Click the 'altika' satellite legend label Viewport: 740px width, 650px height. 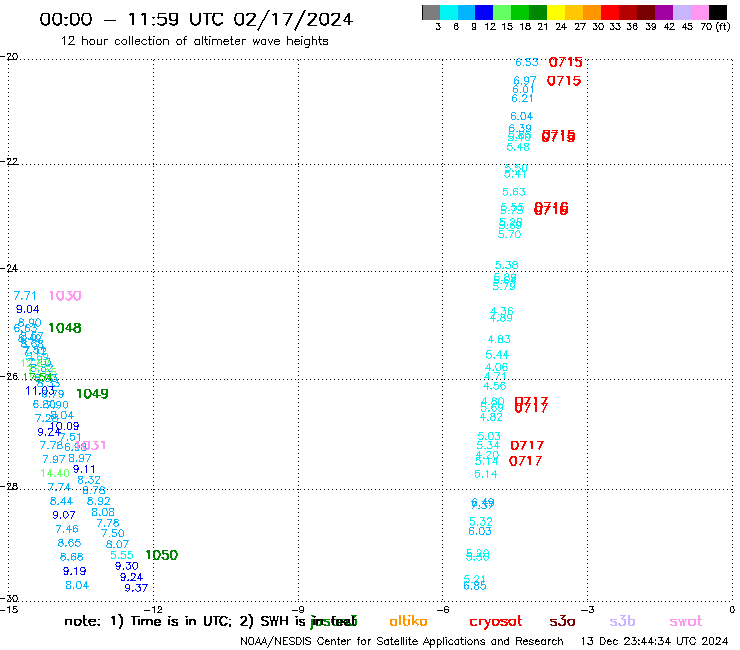408,621
